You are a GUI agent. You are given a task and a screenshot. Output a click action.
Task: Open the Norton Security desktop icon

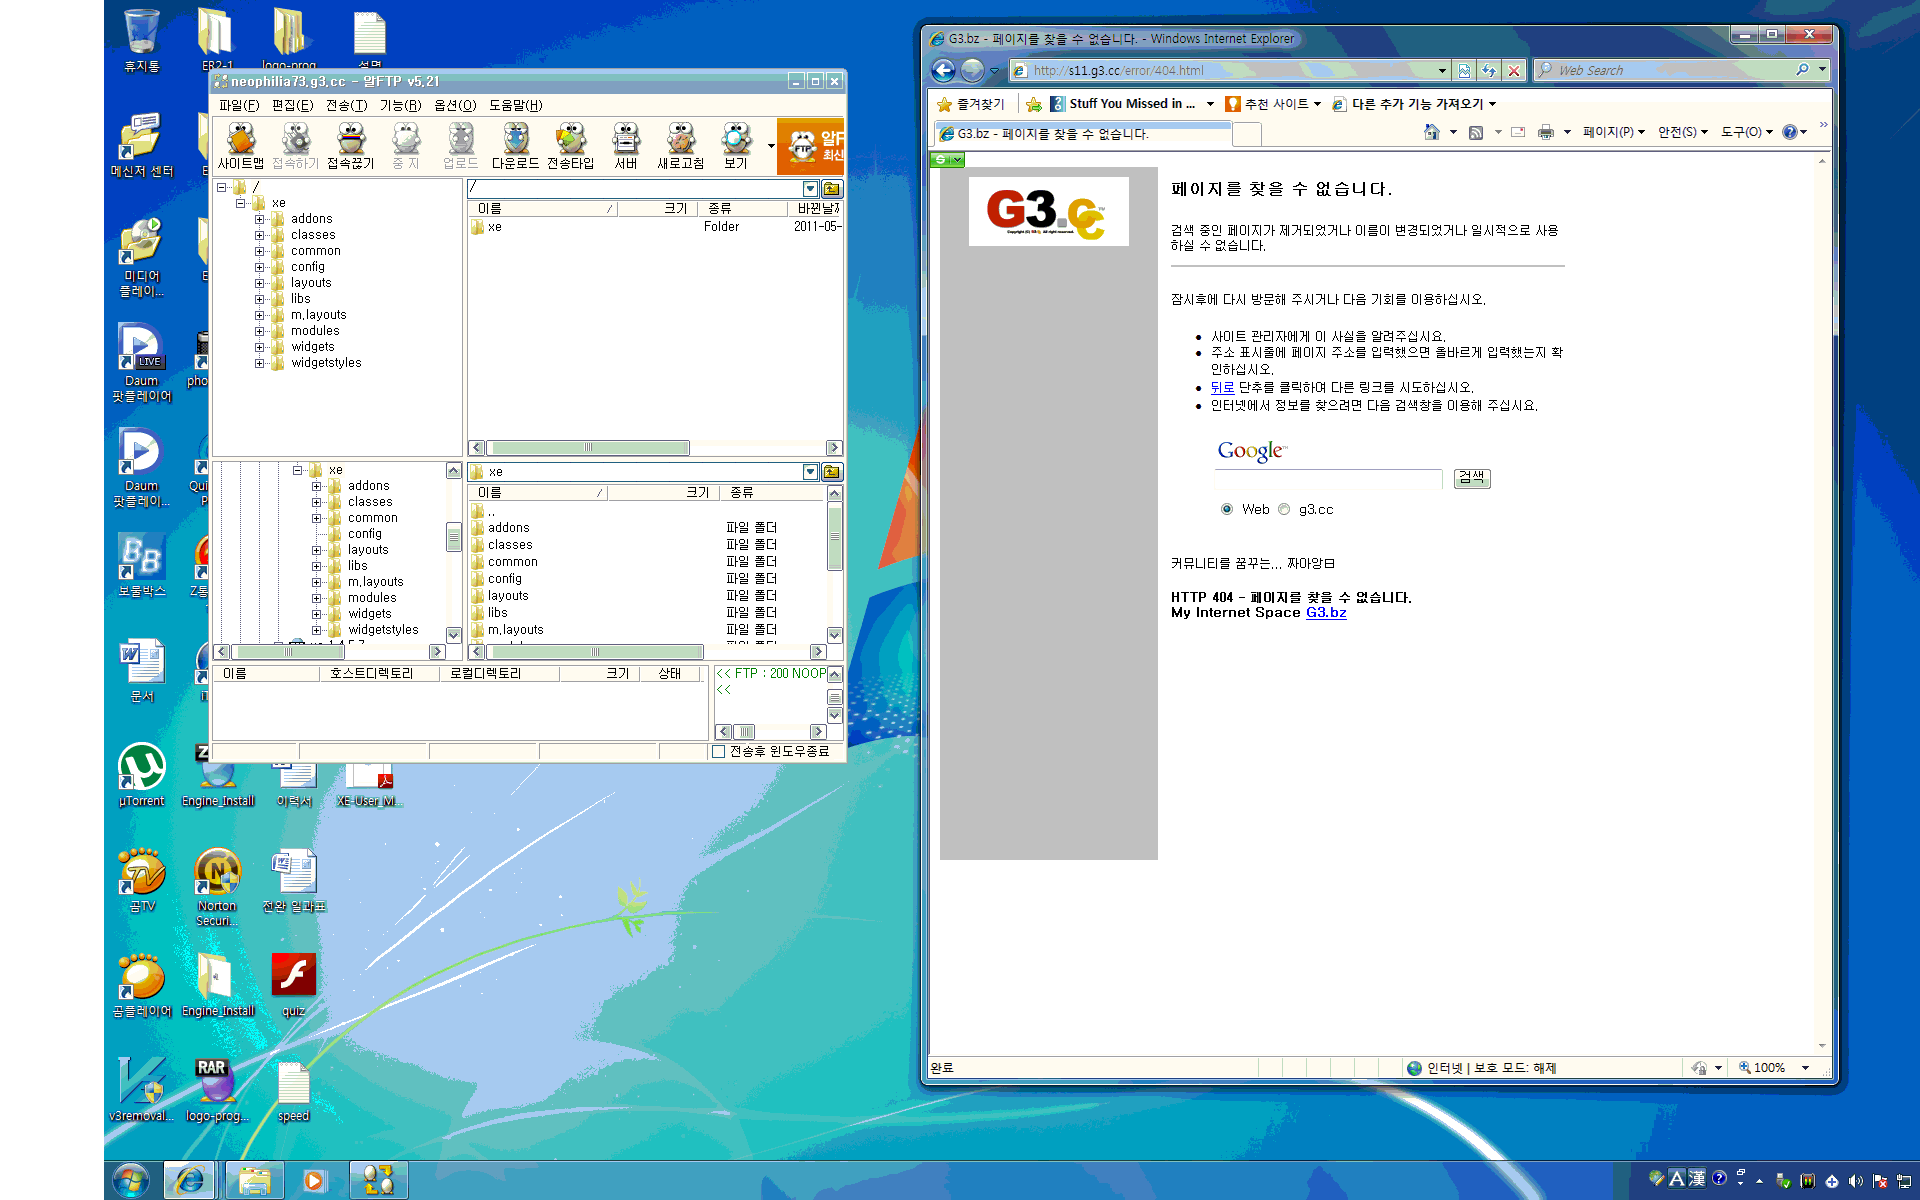217,887
